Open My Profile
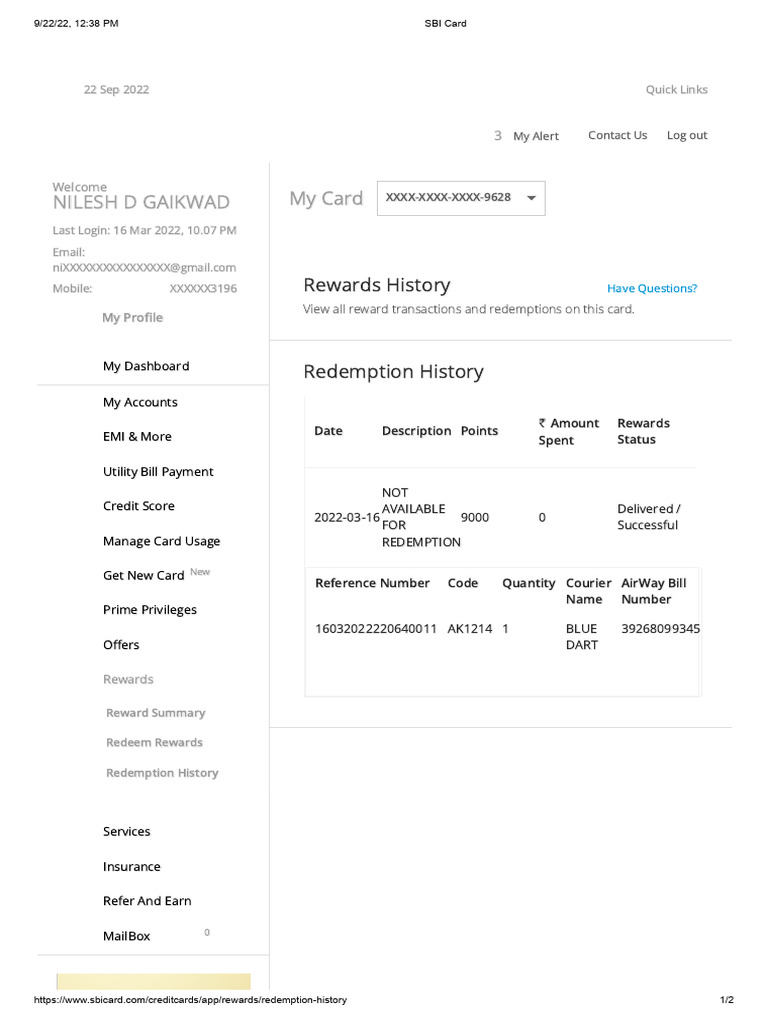 point(133,317)
